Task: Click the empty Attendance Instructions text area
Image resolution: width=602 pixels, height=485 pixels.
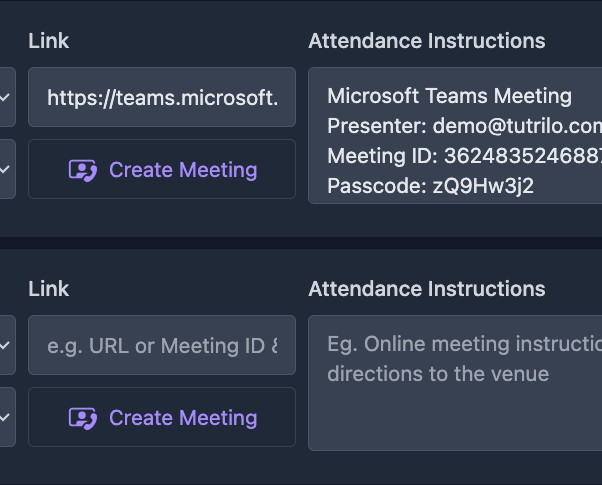Action: (455, 383)
